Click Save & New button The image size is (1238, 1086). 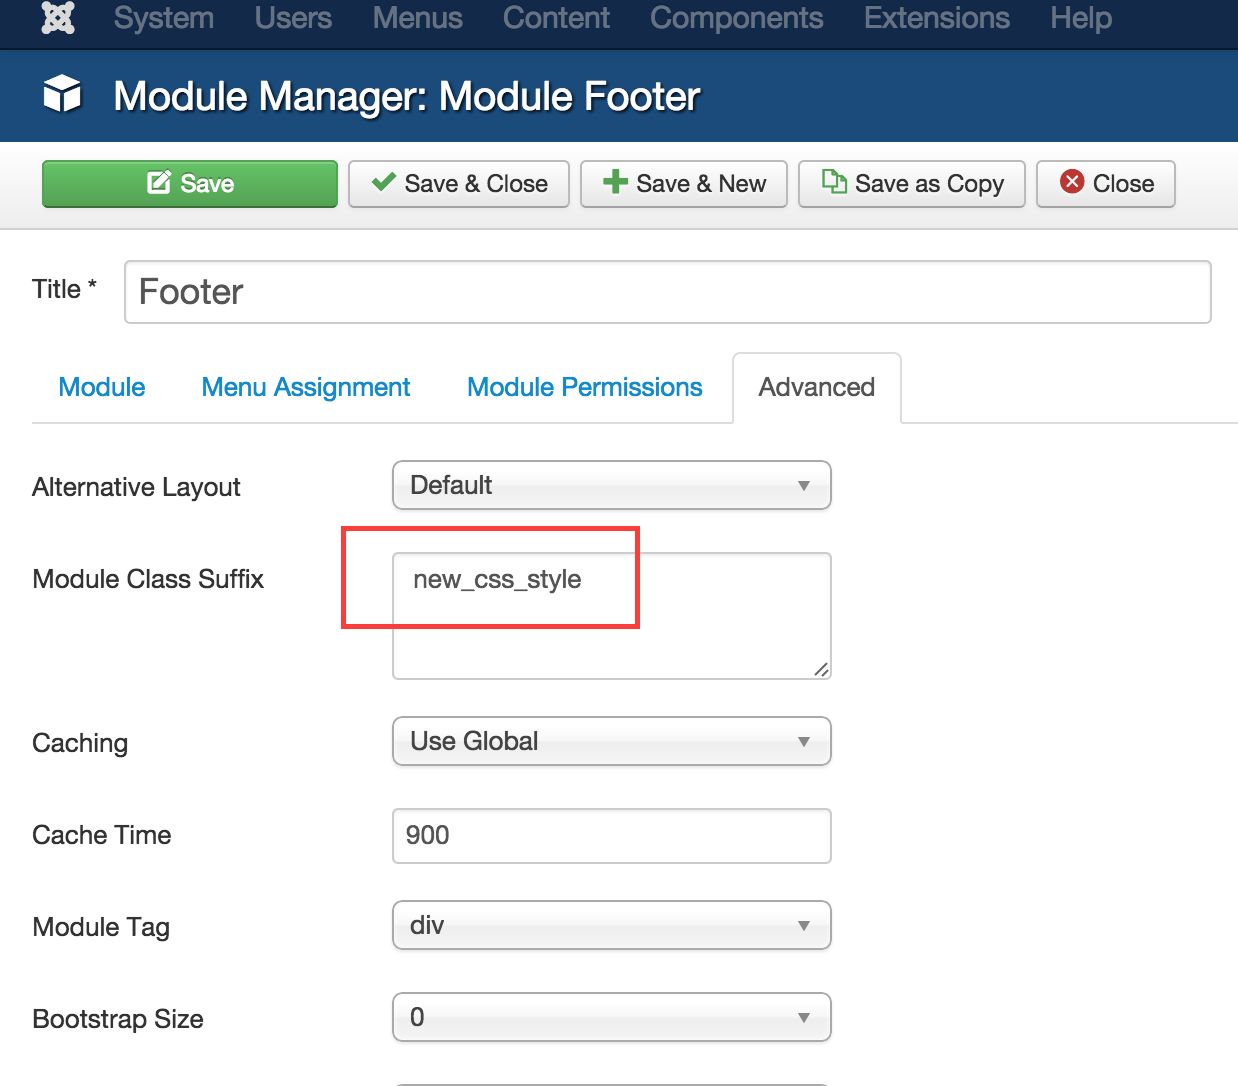(684, 184)
